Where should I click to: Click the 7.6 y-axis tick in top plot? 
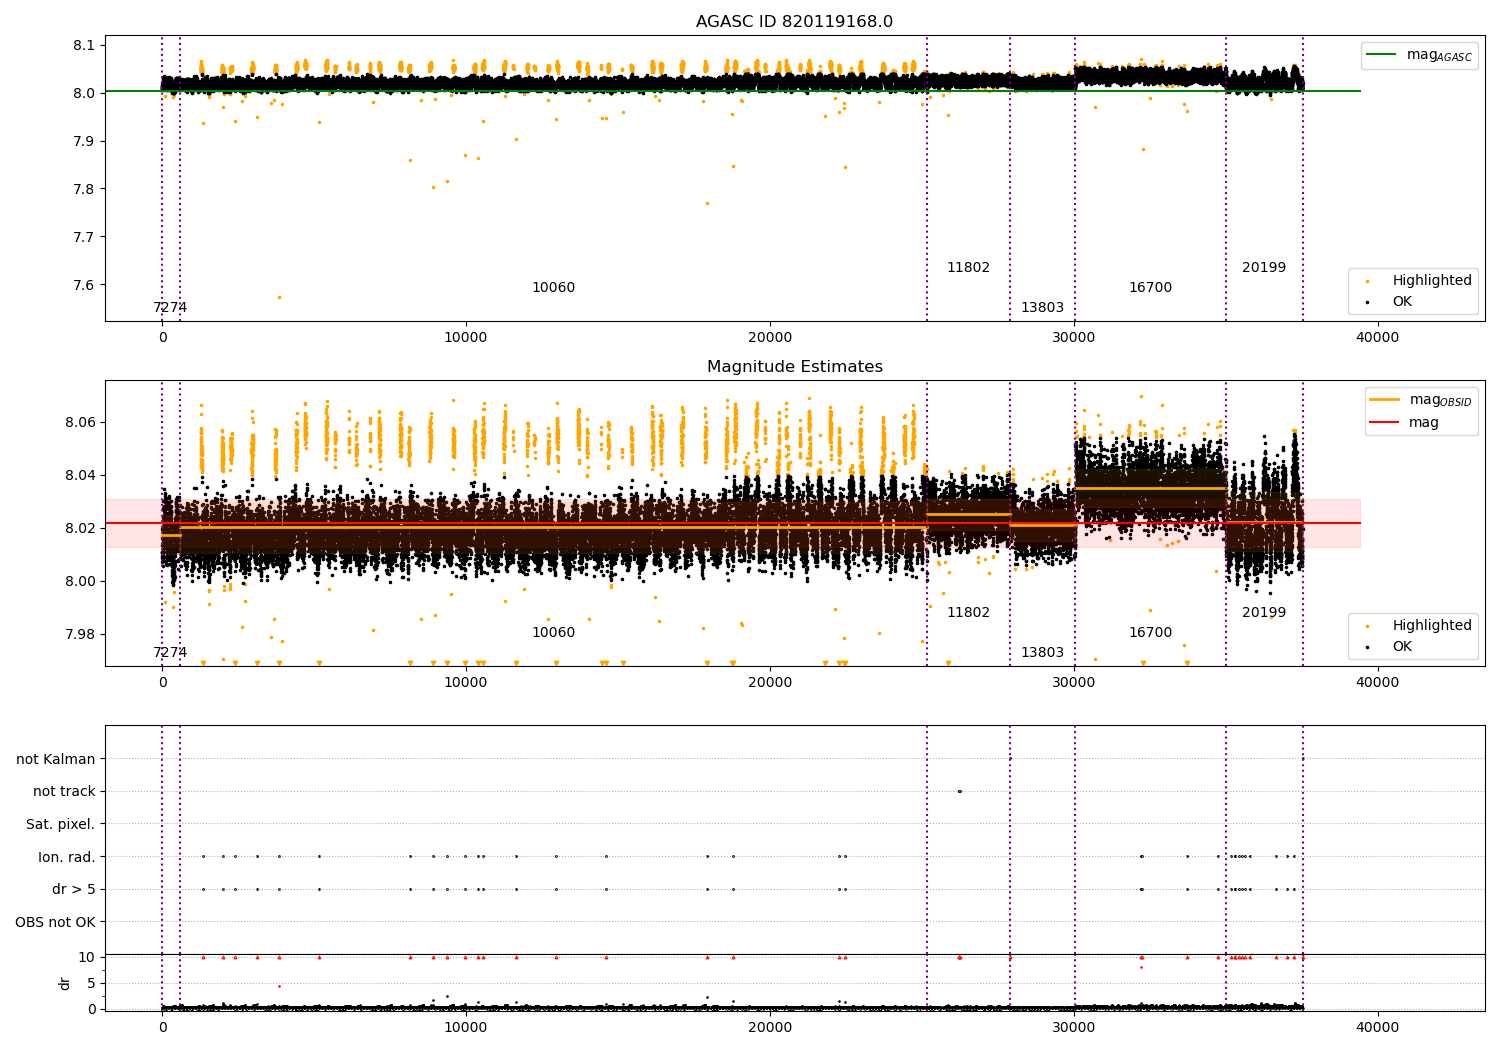[x=84, y=285]
